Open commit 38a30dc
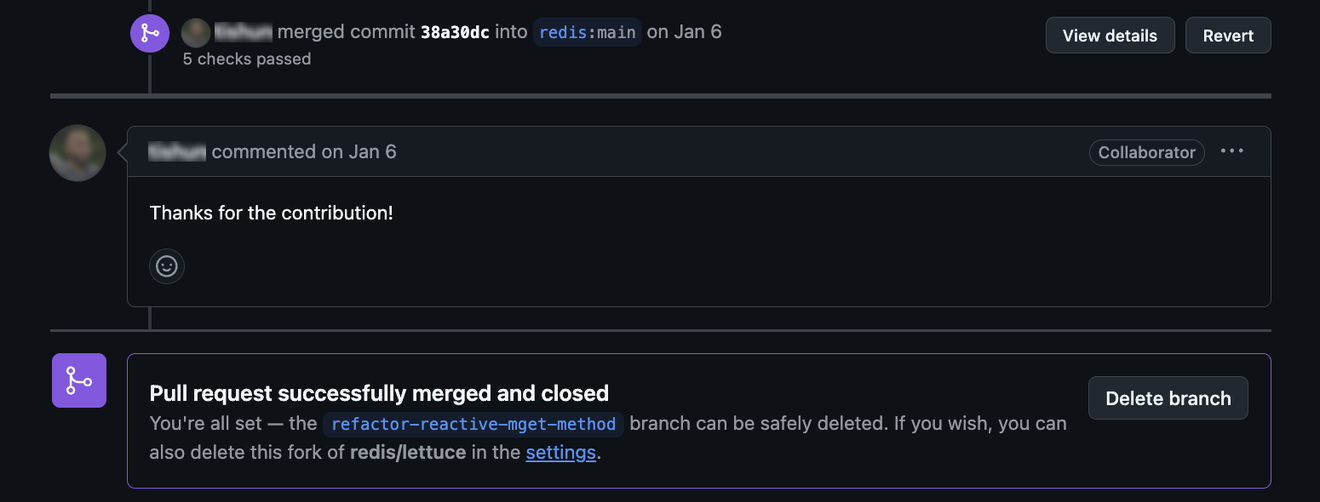The width and height of the screenshot is (1320, 502). tap(455, 32)
